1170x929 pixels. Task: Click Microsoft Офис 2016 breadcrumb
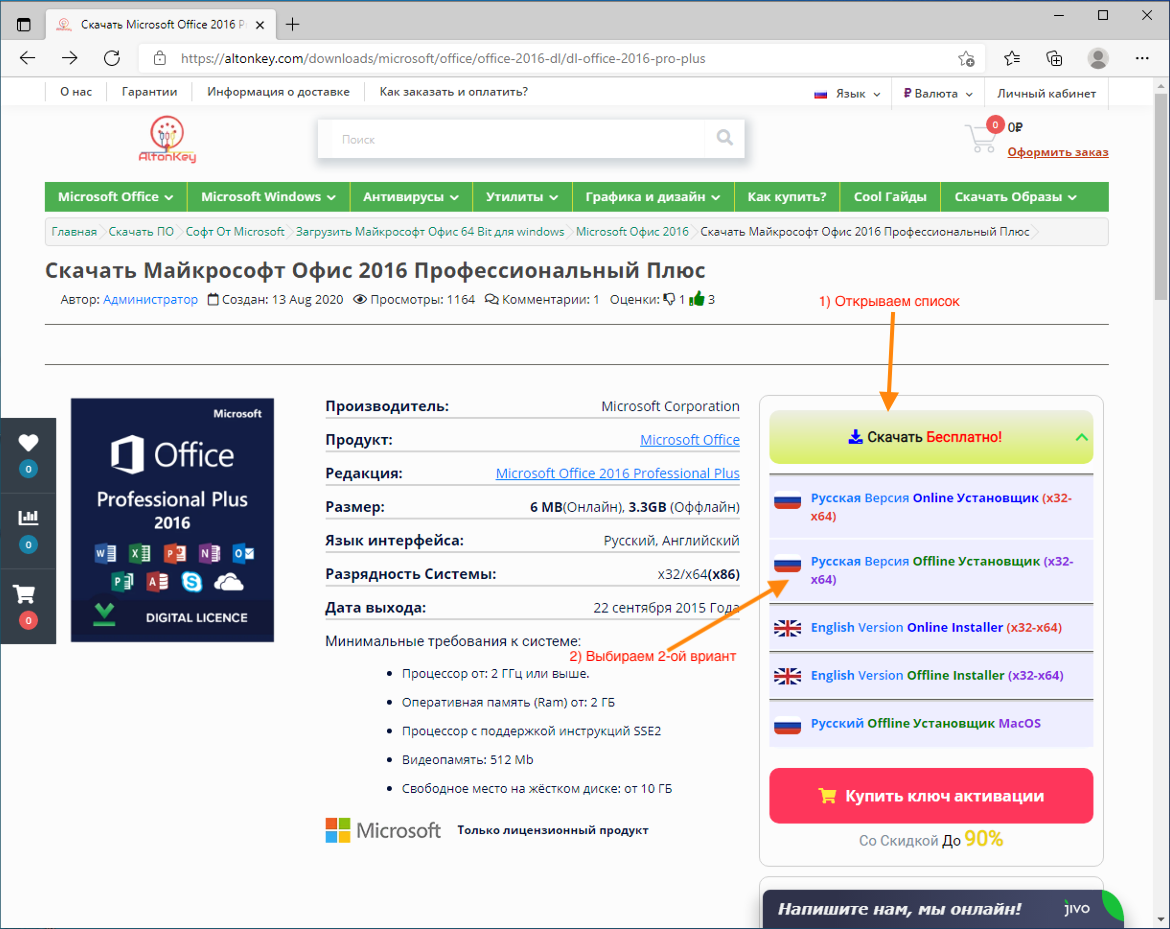632,231
